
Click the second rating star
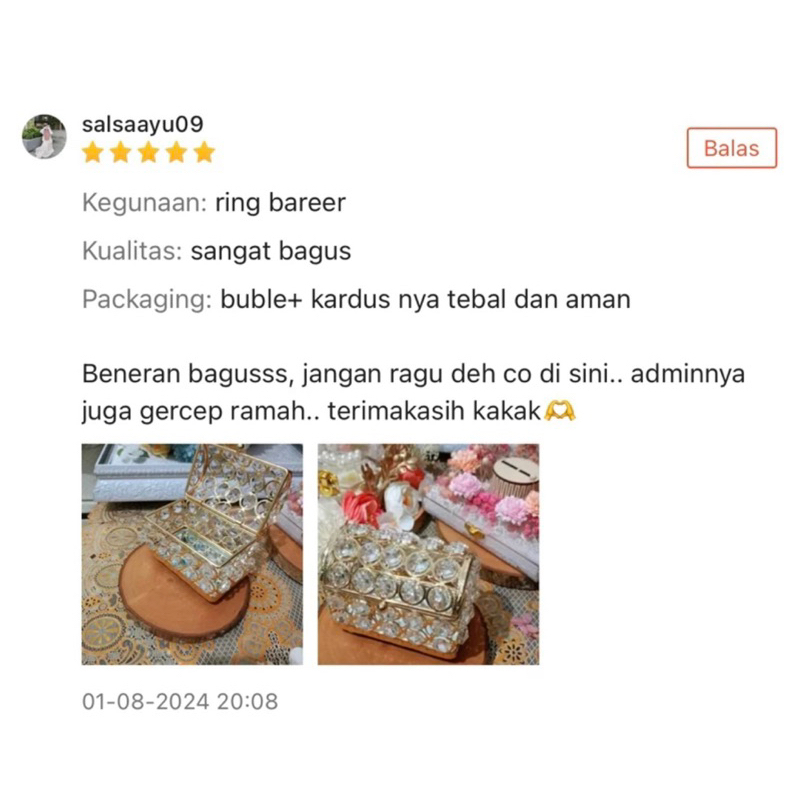coord(121,152)
